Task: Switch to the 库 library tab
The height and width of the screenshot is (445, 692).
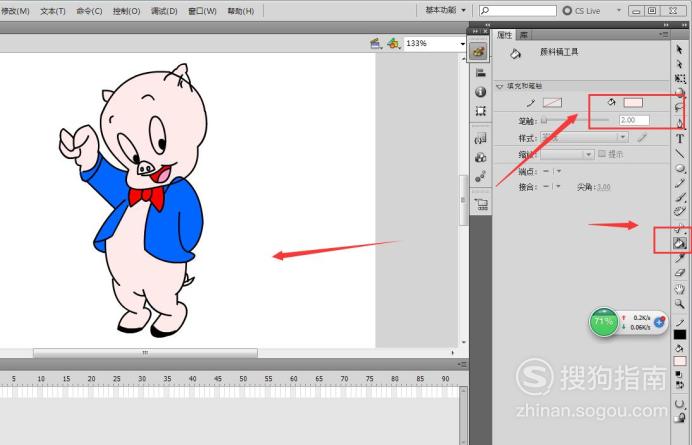Action: coord(523,35)
